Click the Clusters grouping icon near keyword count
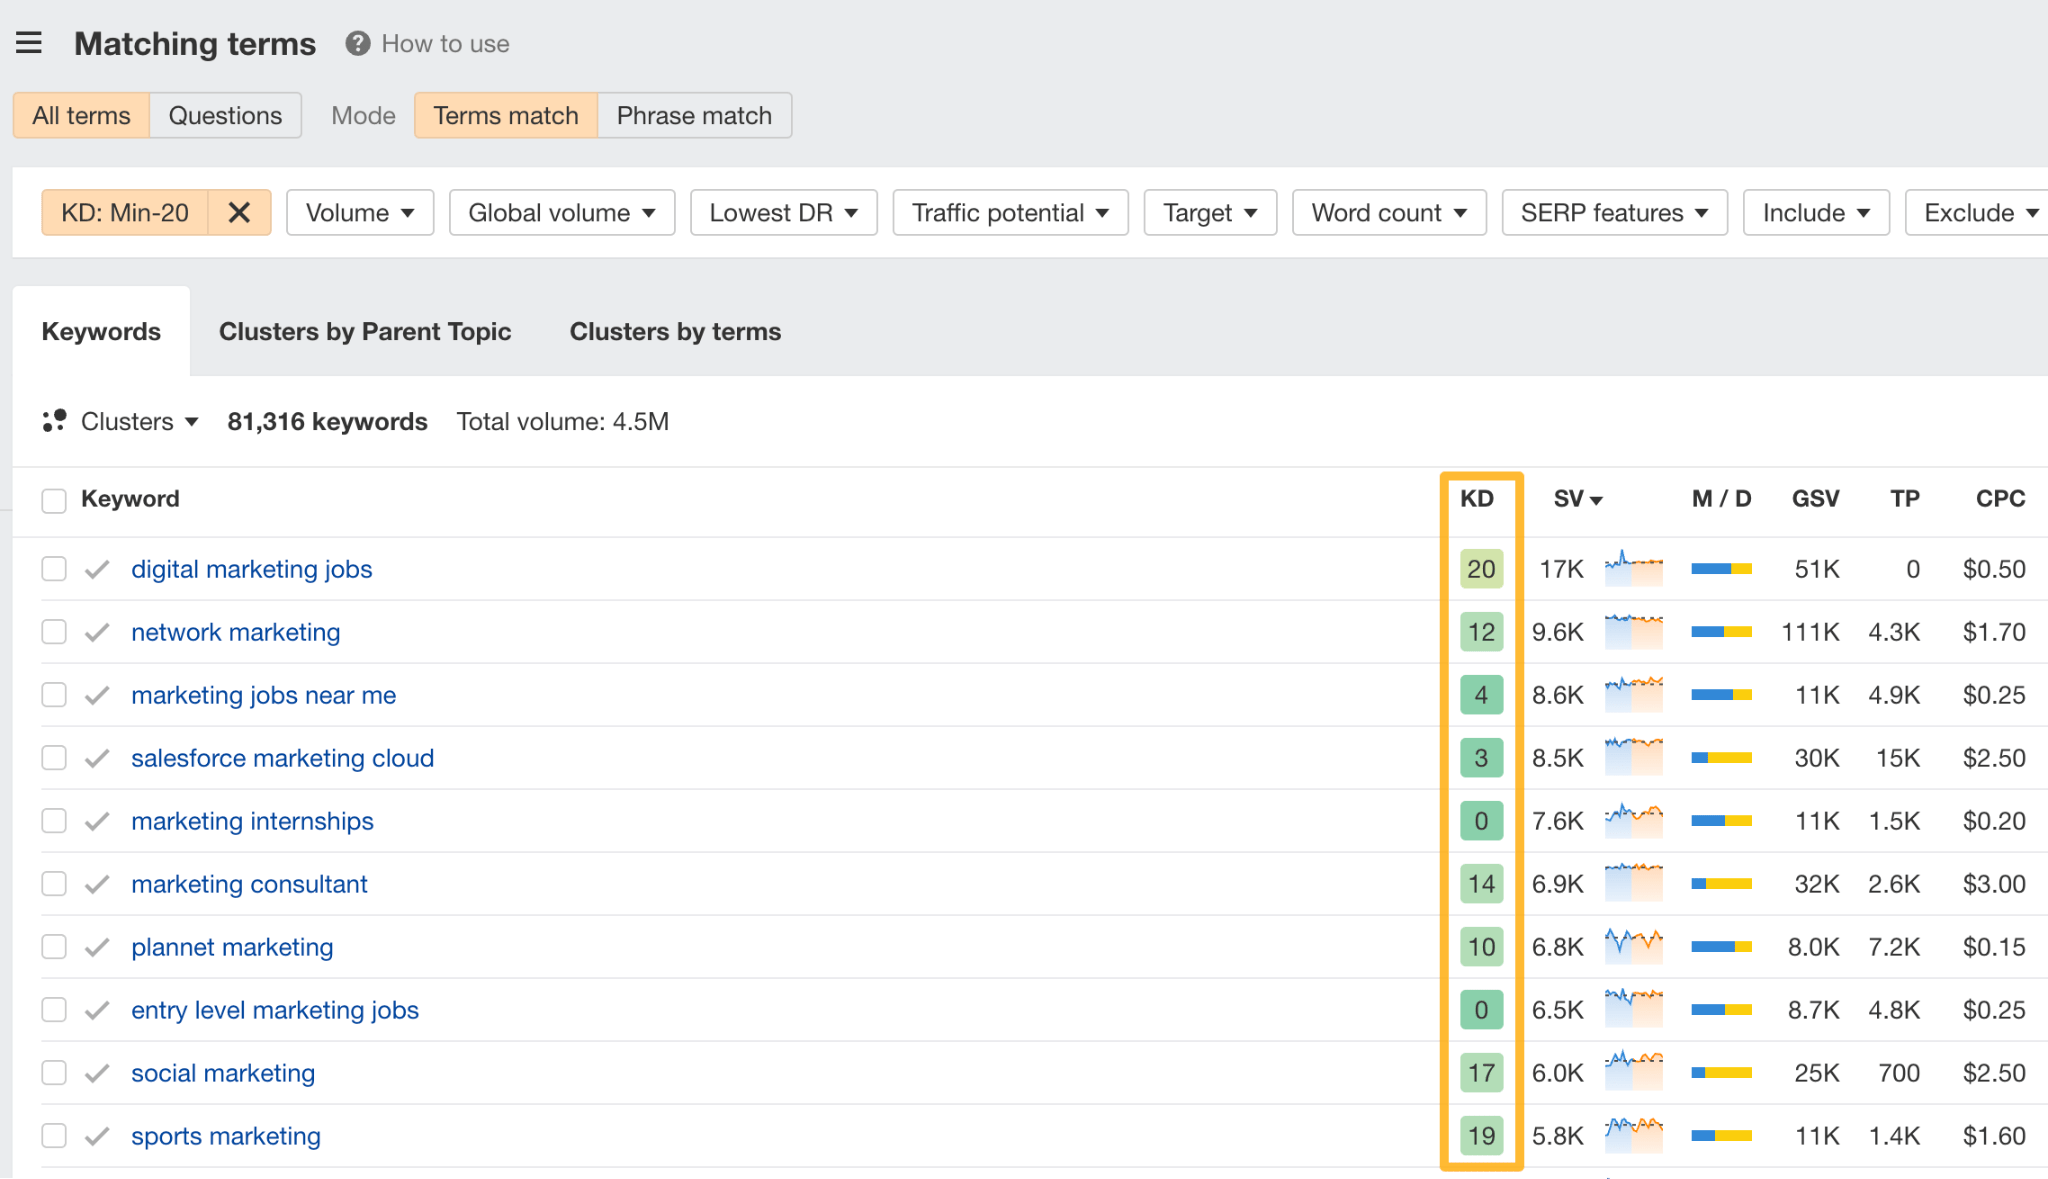Viewport: 2048px width, 1179px height. click(54, 421)
